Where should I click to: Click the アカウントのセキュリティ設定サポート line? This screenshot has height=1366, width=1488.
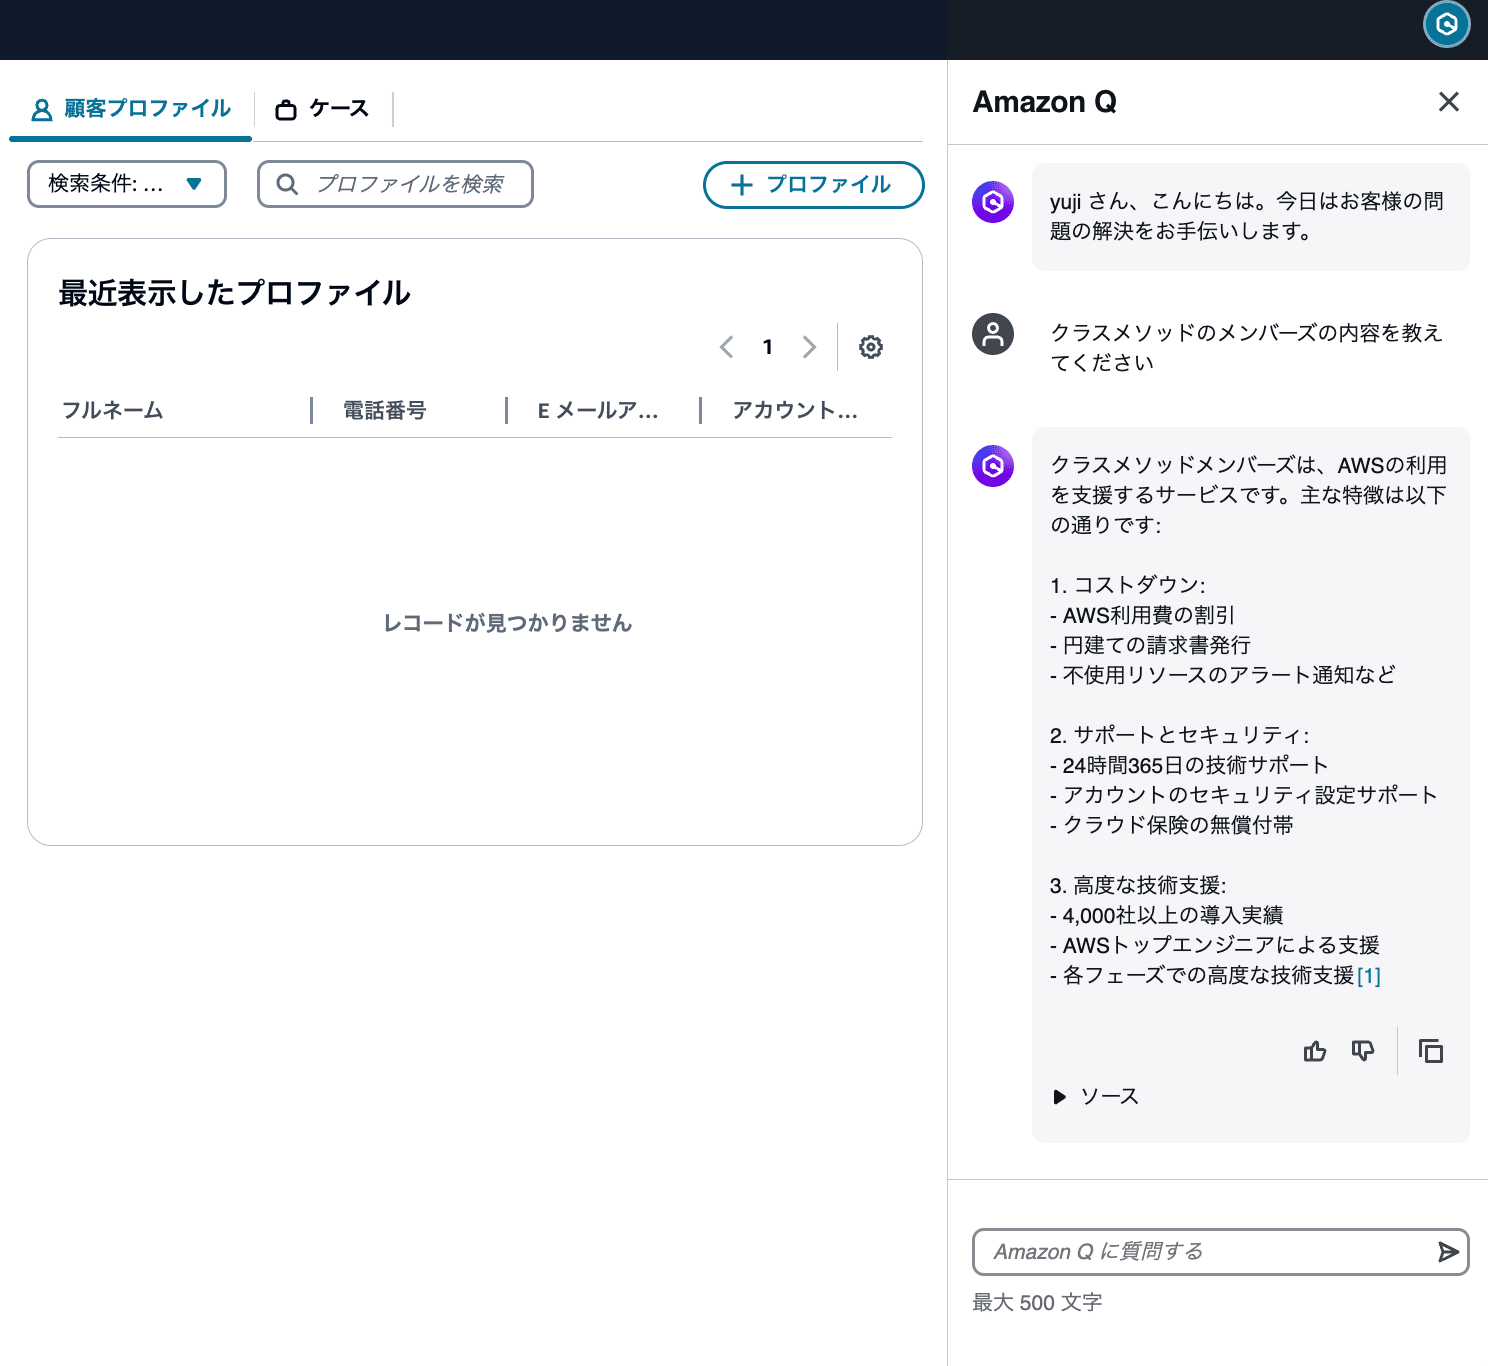click(x=1244, y=795)
